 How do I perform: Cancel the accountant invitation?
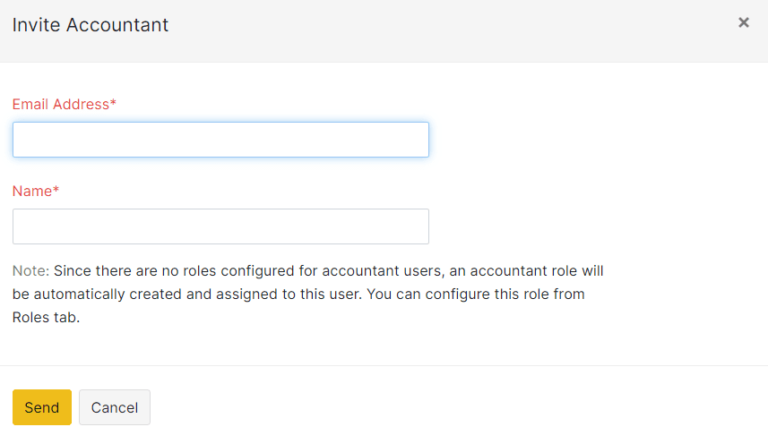point(114,407)
